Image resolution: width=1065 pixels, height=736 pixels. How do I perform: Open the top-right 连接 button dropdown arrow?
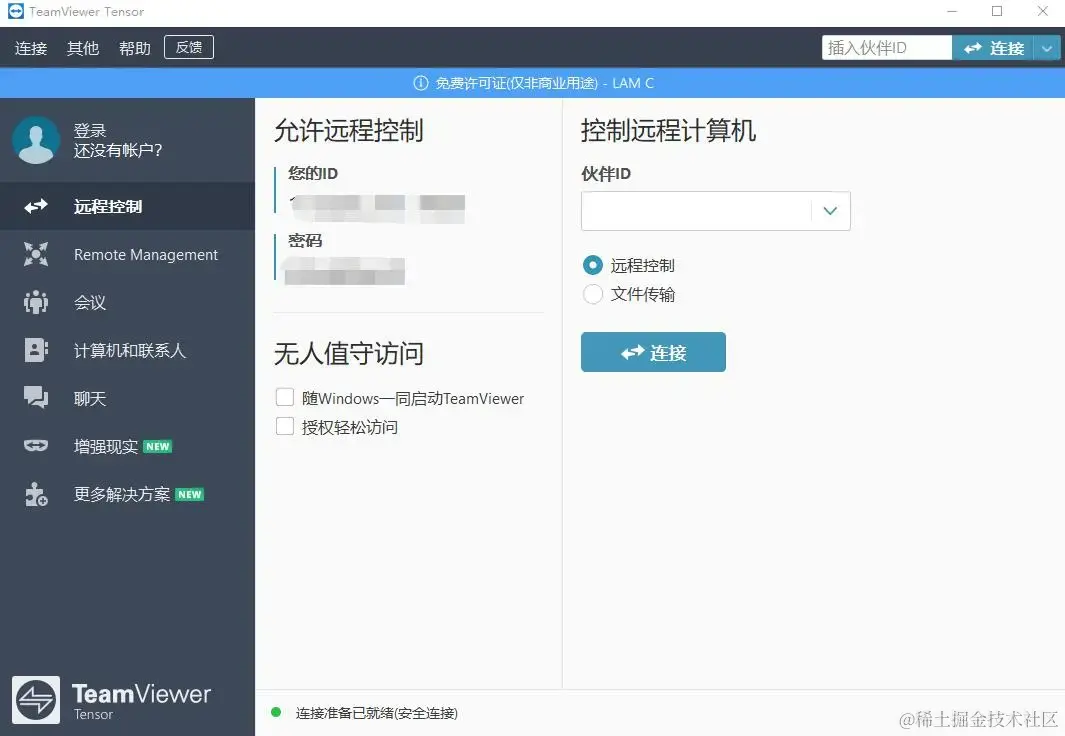(1047, 48)
